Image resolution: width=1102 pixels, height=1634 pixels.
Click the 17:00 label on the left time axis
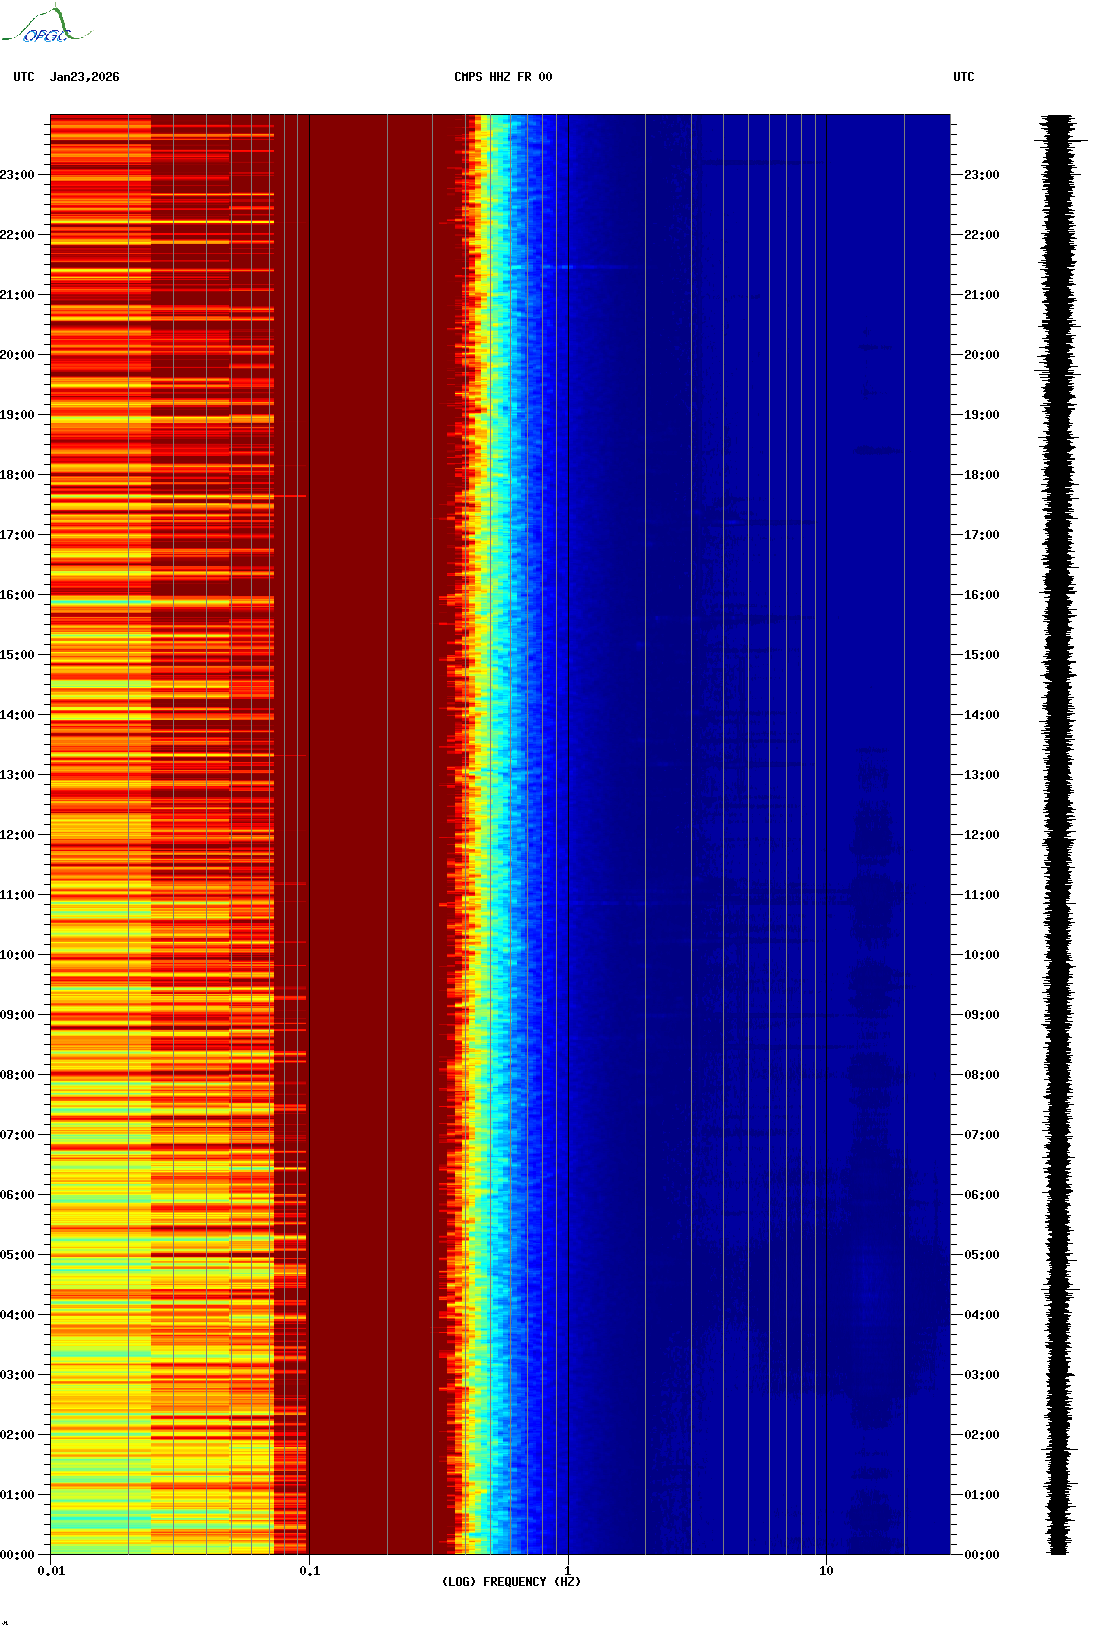pyautogui.click(x=17, y=535)
